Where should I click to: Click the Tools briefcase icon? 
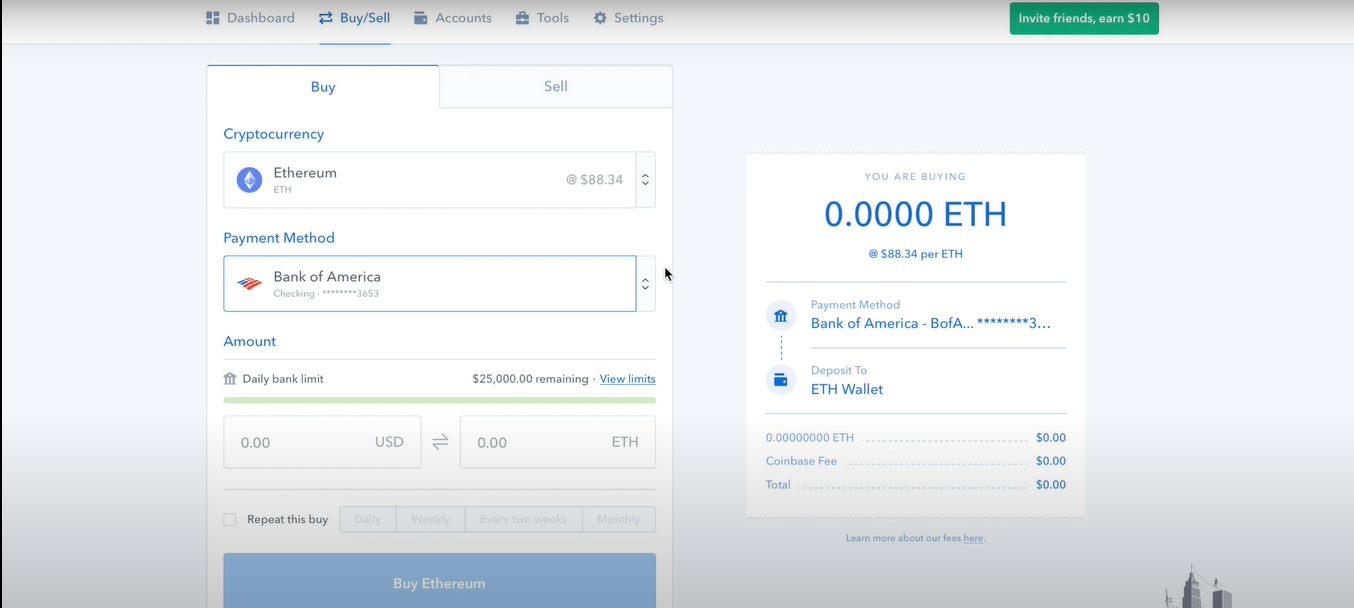pyautogui.click(x=522, y=18)
